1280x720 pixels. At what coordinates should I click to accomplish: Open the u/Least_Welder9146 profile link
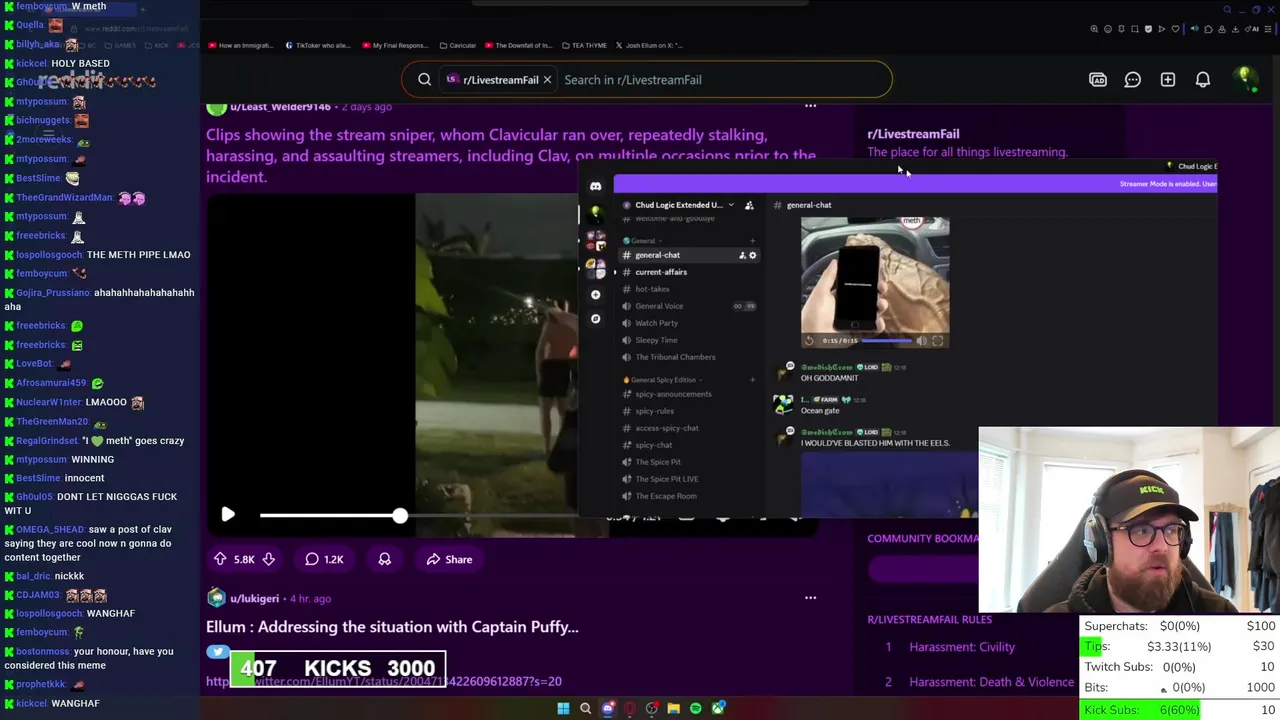click(x=280, y=107)
